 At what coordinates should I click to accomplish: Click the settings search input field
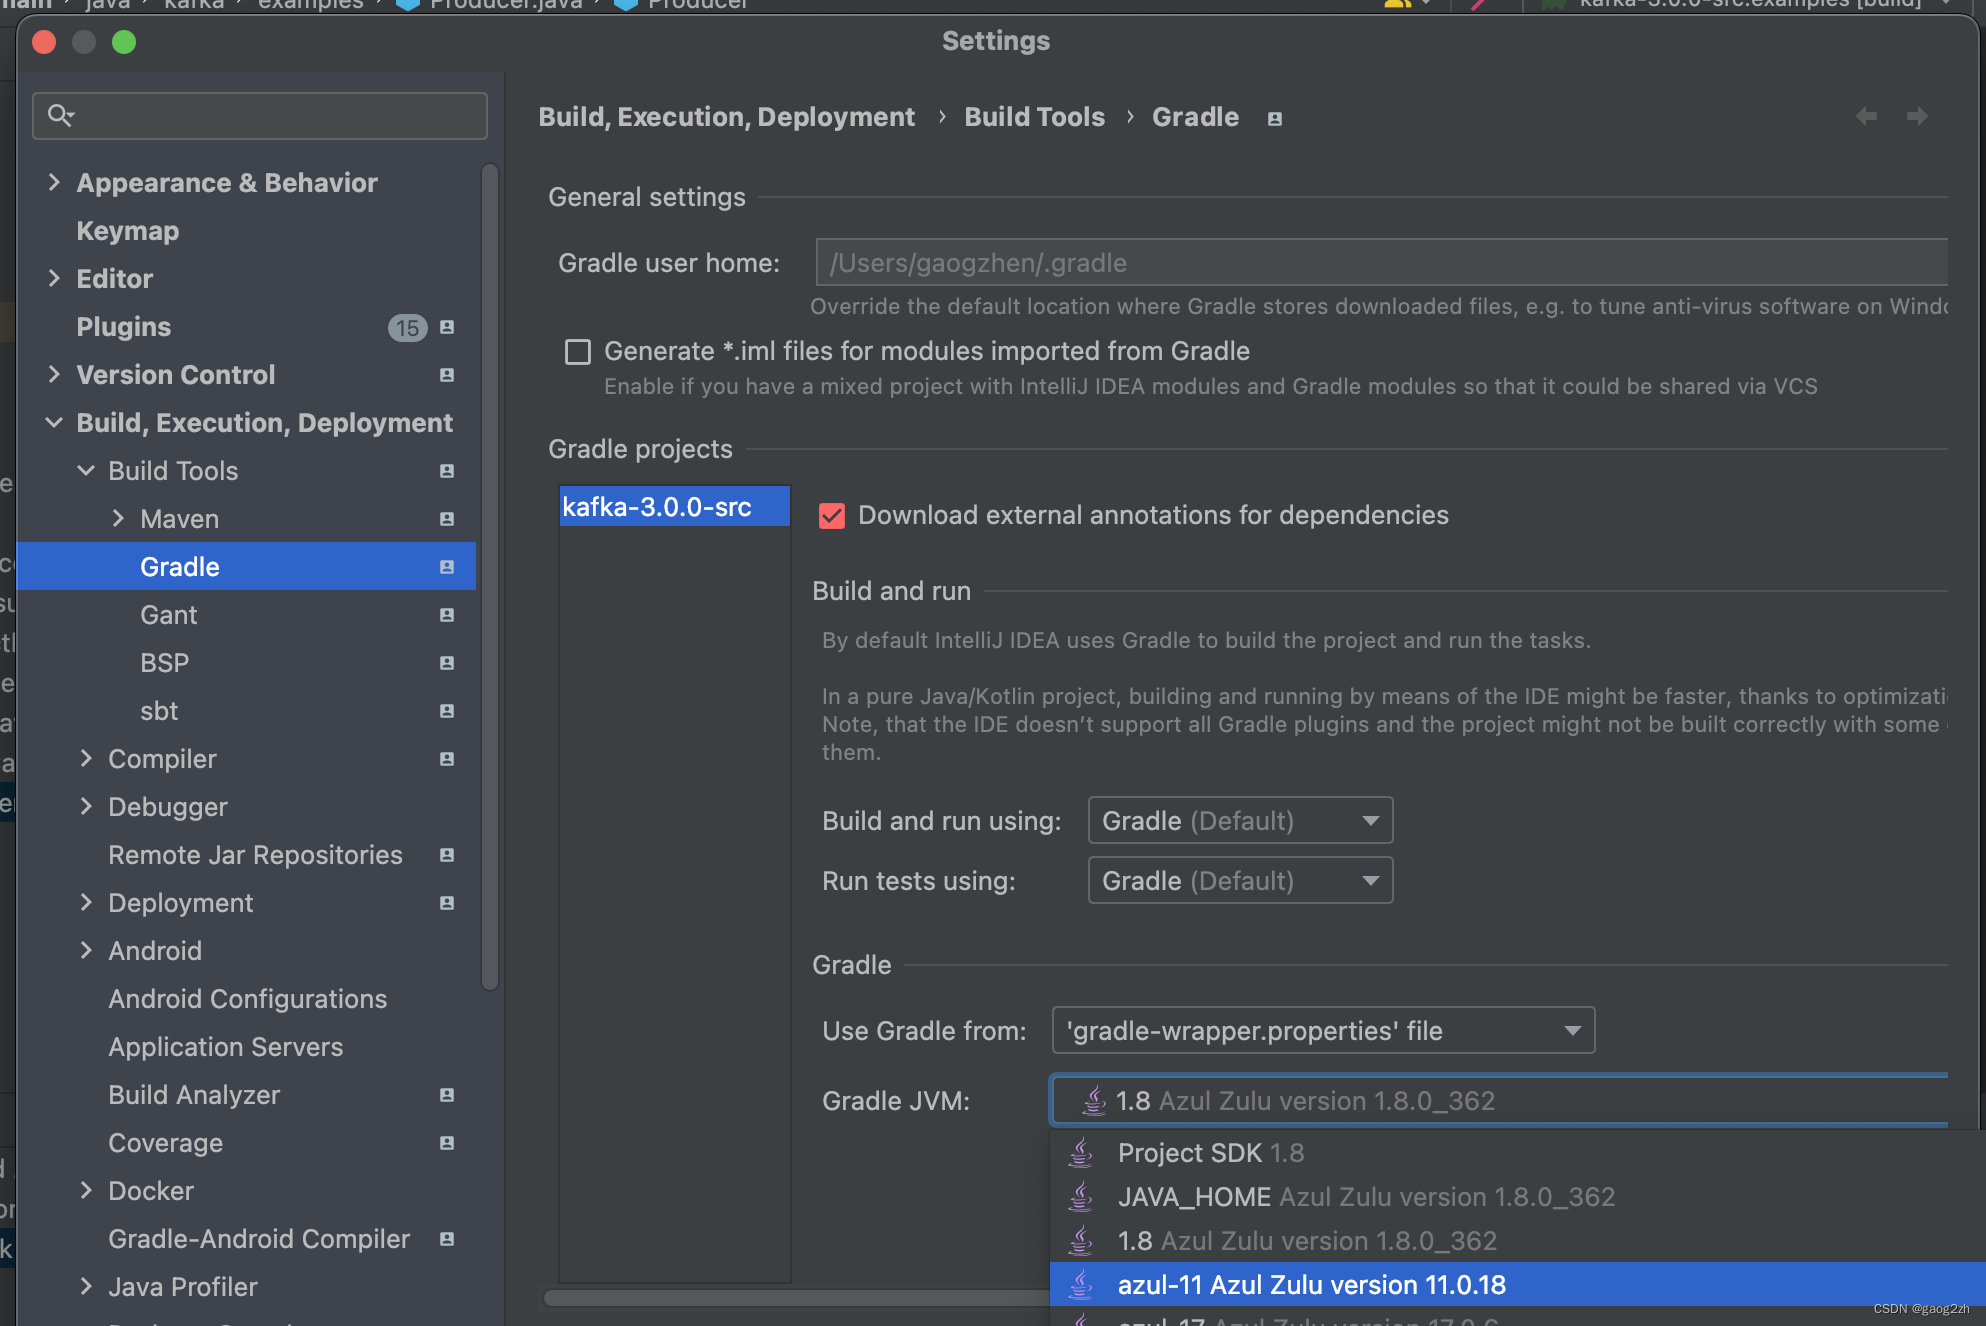click(260, 116)
